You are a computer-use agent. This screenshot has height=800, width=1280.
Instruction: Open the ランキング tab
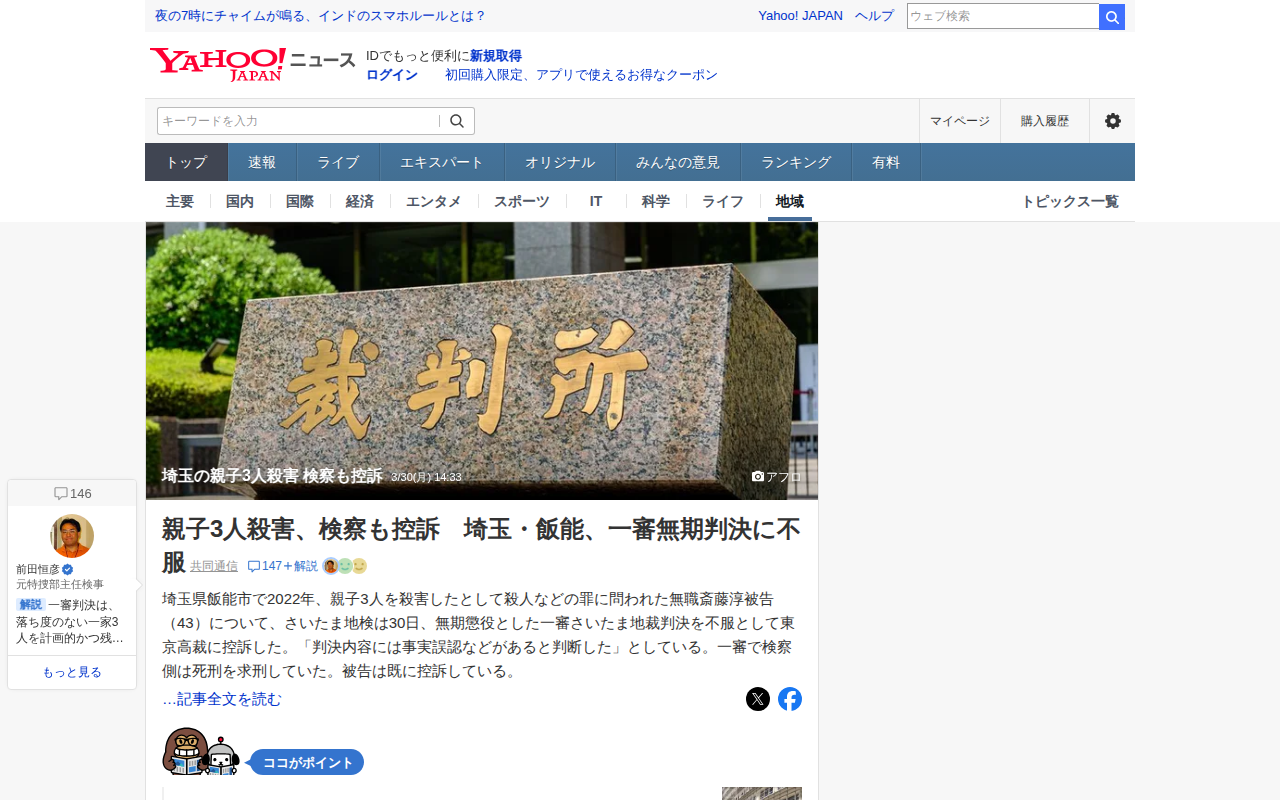coord(796,162)
